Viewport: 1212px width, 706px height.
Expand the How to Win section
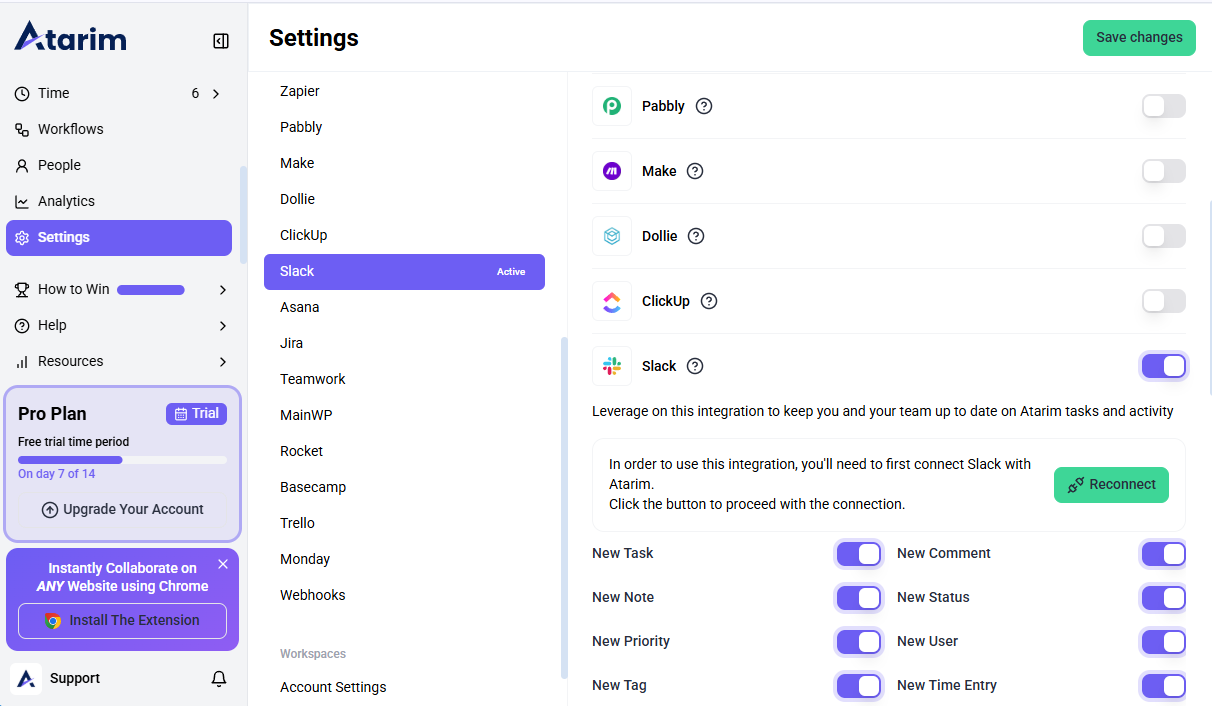click(222, 289)
